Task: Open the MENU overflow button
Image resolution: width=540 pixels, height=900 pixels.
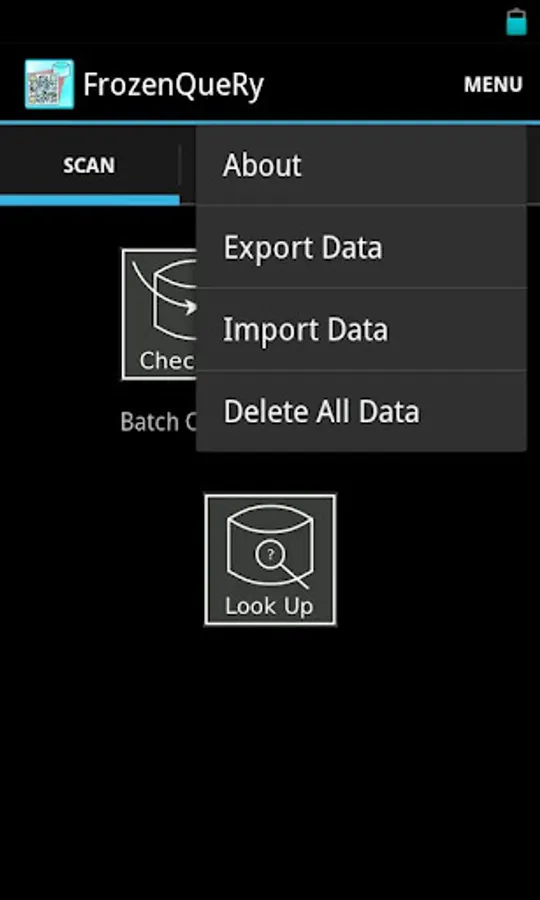Action: [493, 85]
